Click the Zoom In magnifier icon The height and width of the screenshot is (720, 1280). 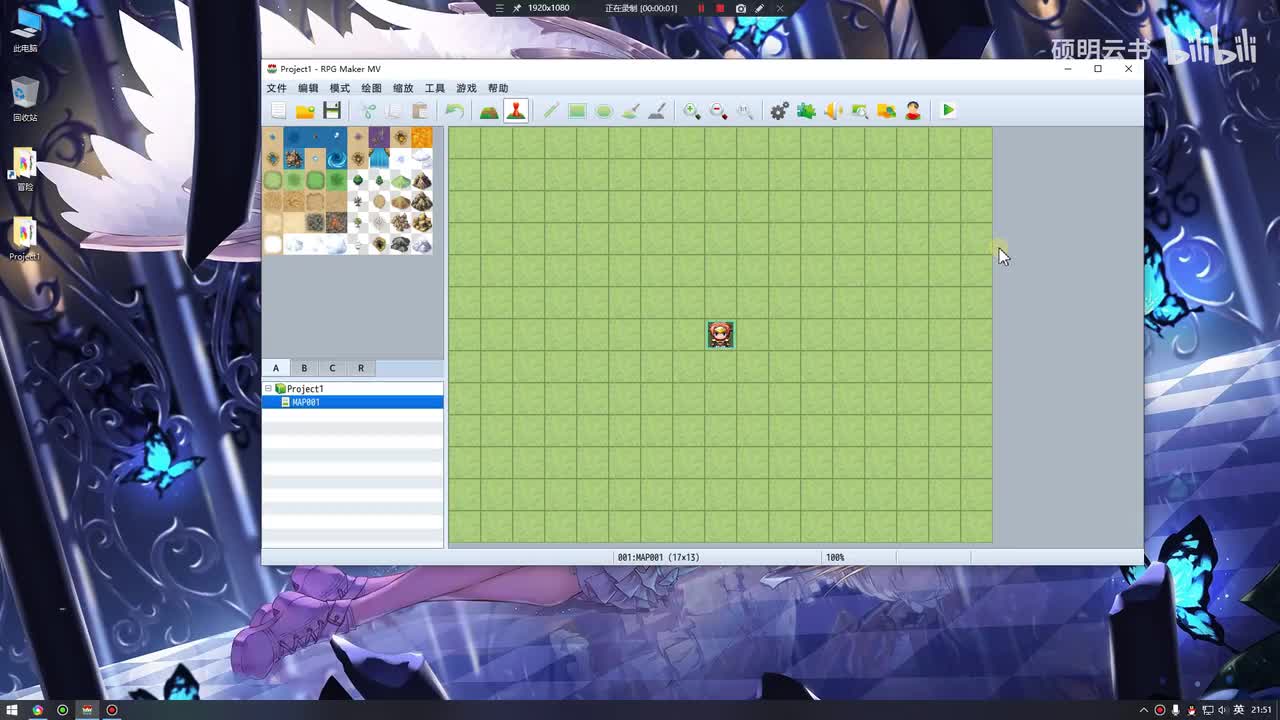coord(692,111)
